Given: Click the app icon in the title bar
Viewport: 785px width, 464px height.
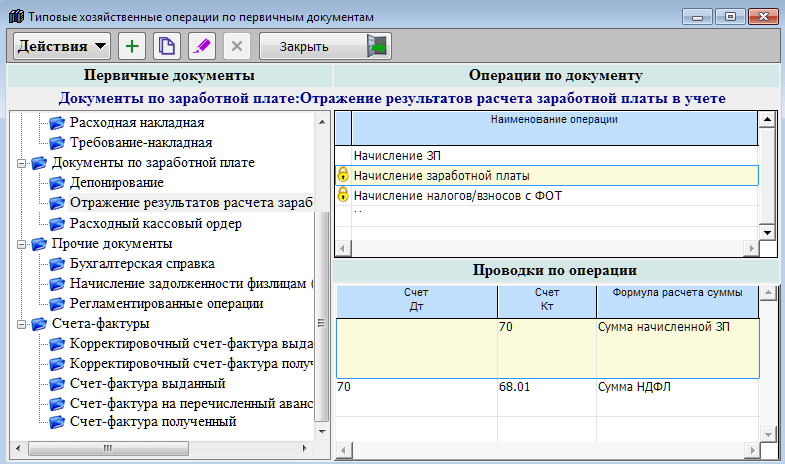Looking at the screenshot, I should click(16, 17).
